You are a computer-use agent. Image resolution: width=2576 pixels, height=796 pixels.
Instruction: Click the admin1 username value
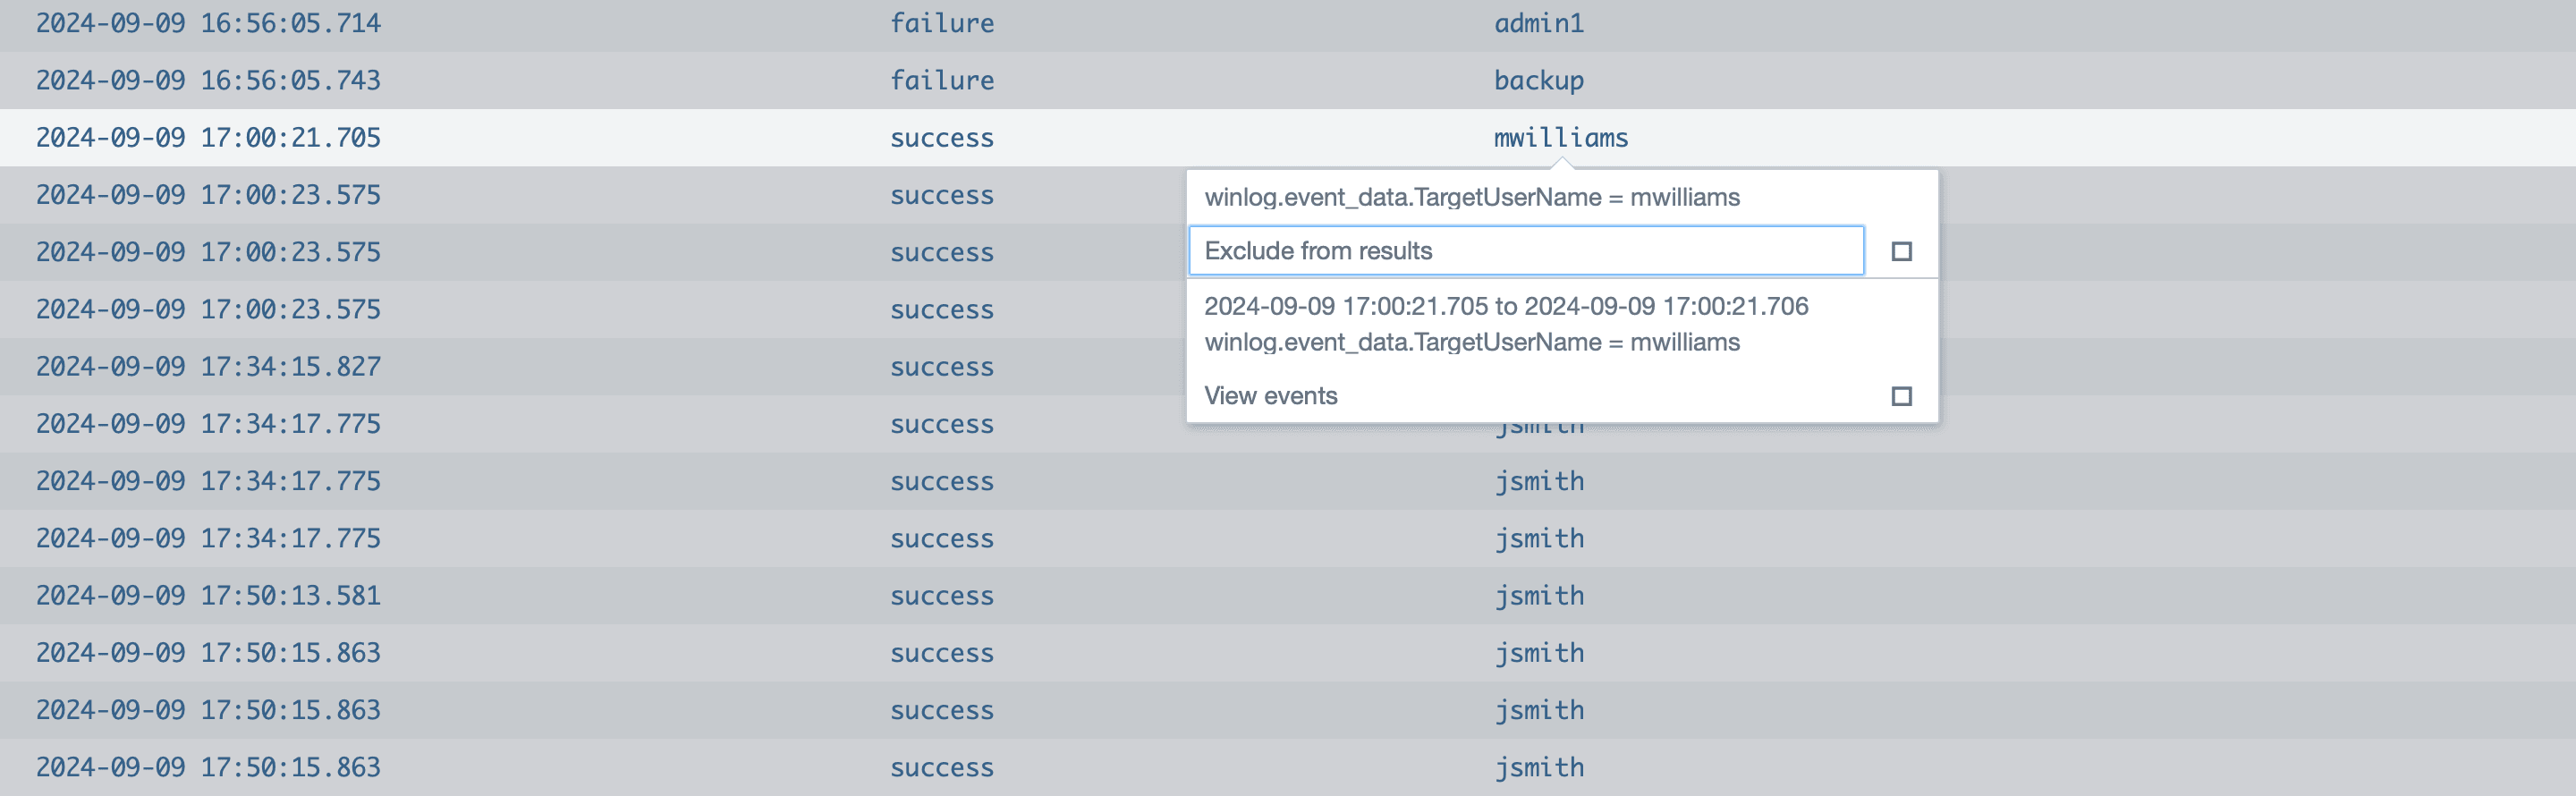[1538, 23]
